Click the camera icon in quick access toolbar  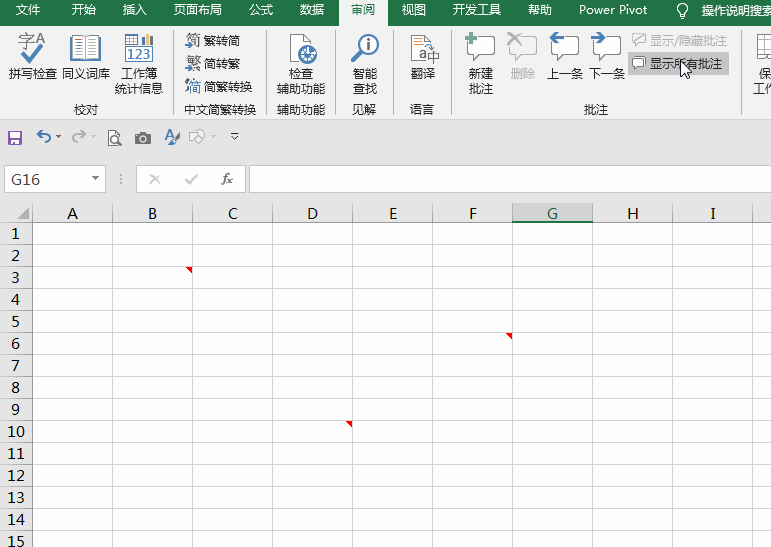tap(143, 138)
